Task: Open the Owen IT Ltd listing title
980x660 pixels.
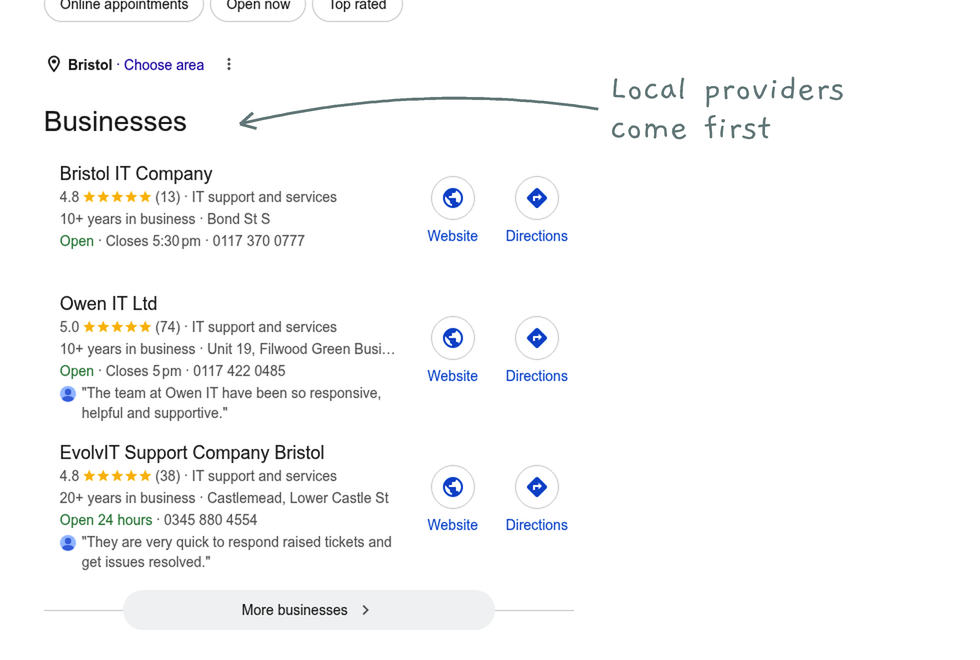Action: 108,303
